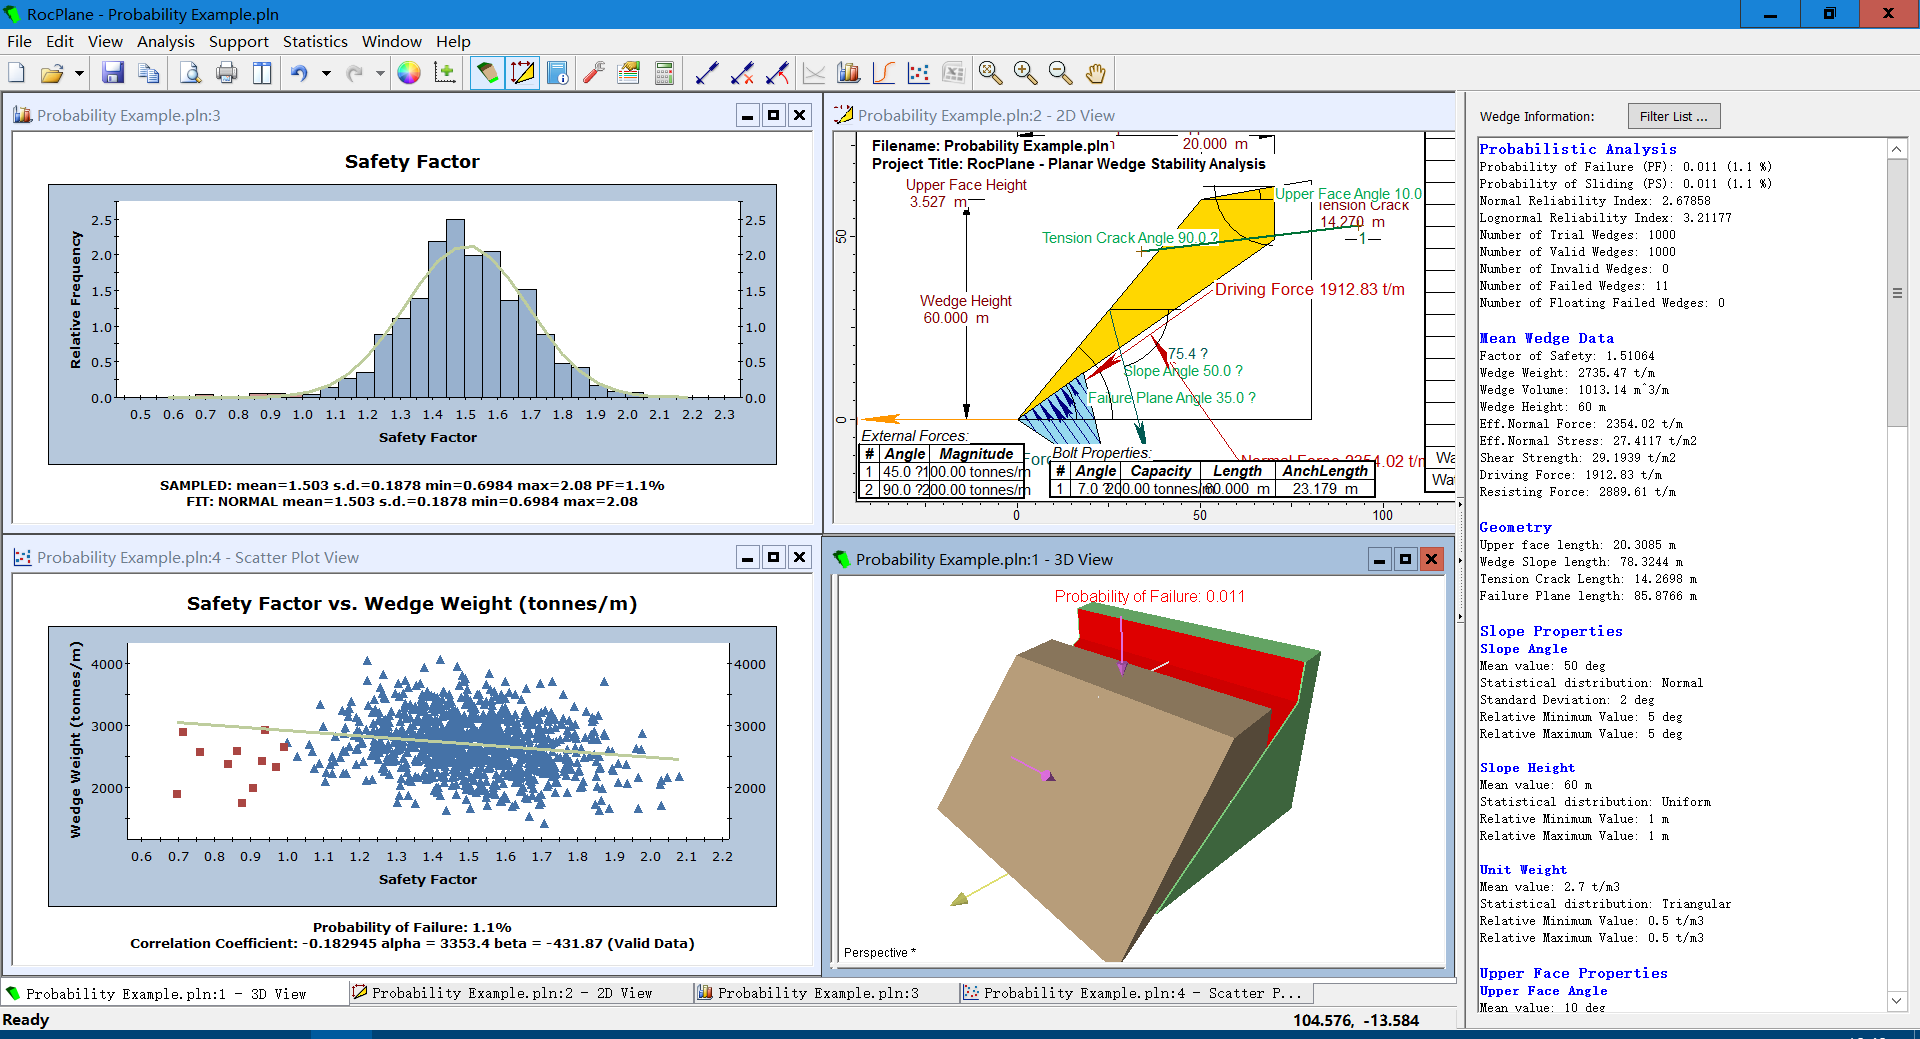Open the scatter plot tool
This screenshot has height=1039, width=1920.
918,73
